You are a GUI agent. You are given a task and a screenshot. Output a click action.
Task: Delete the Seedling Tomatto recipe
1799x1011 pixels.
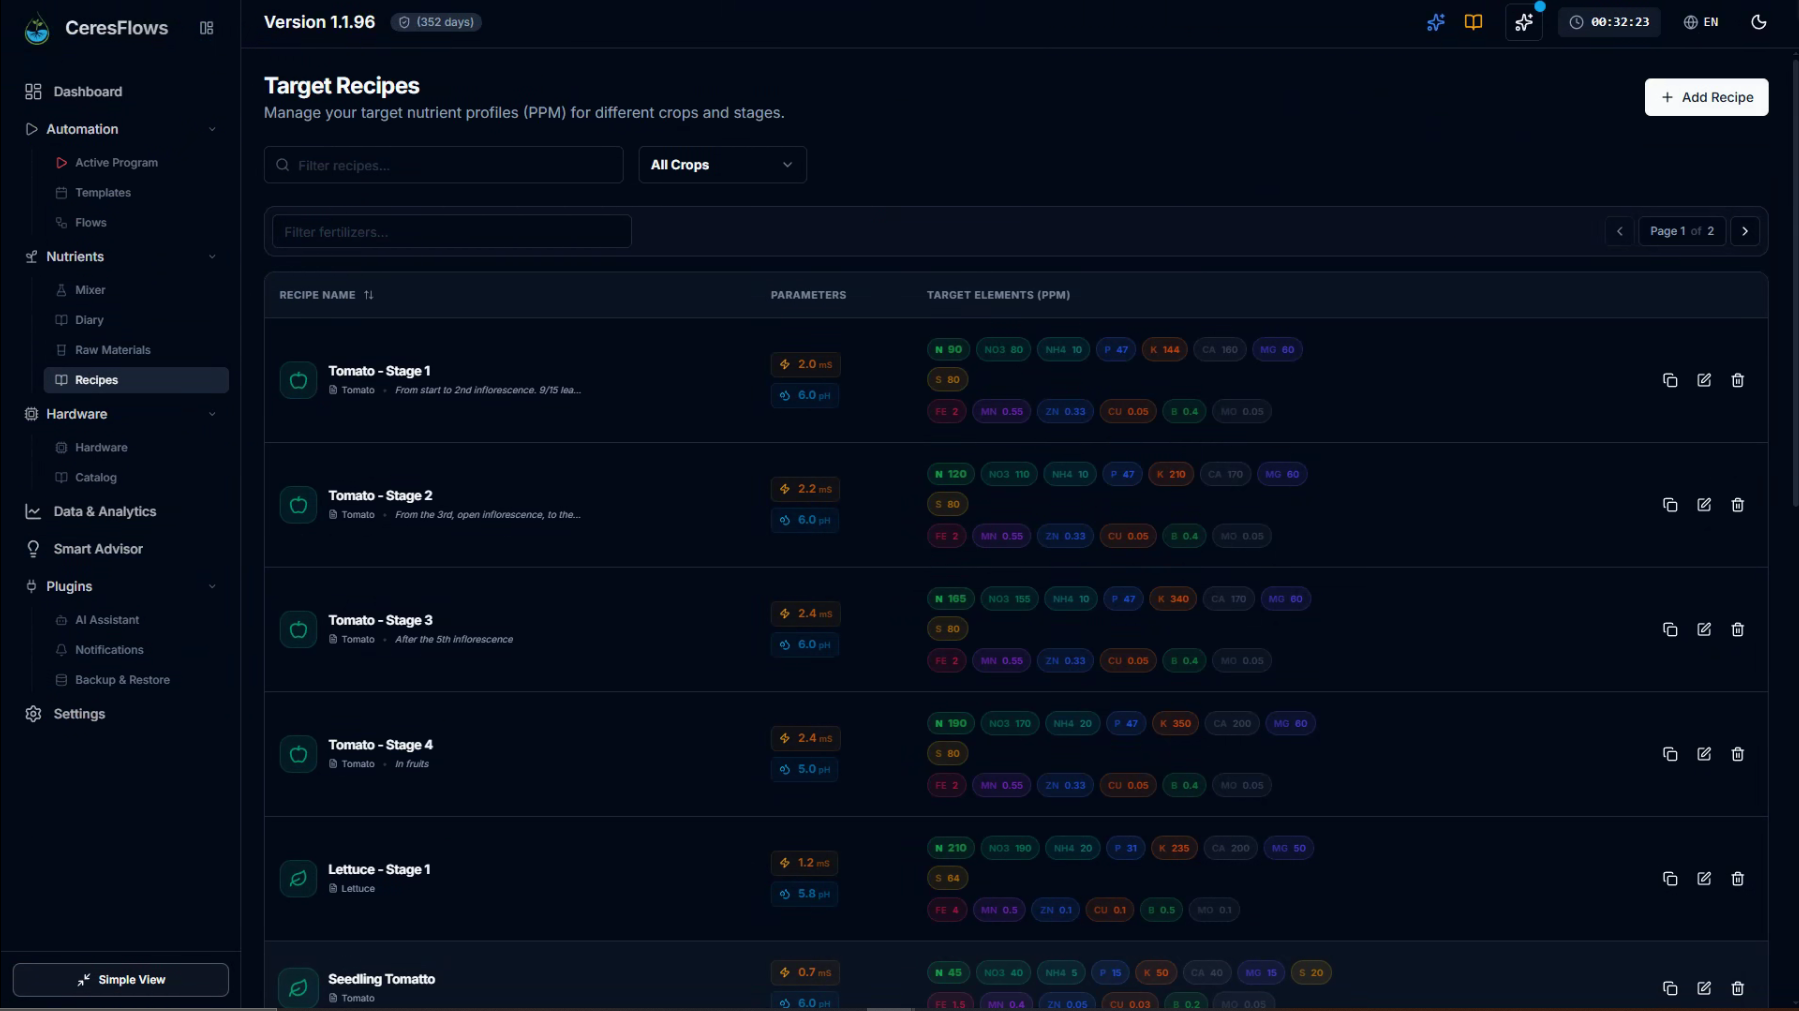[1738, 988]
